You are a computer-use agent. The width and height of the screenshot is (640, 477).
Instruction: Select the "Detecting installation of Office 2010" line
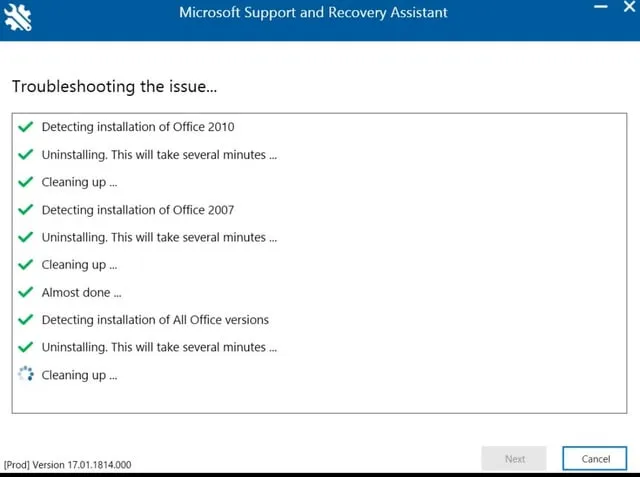[138, 127]
